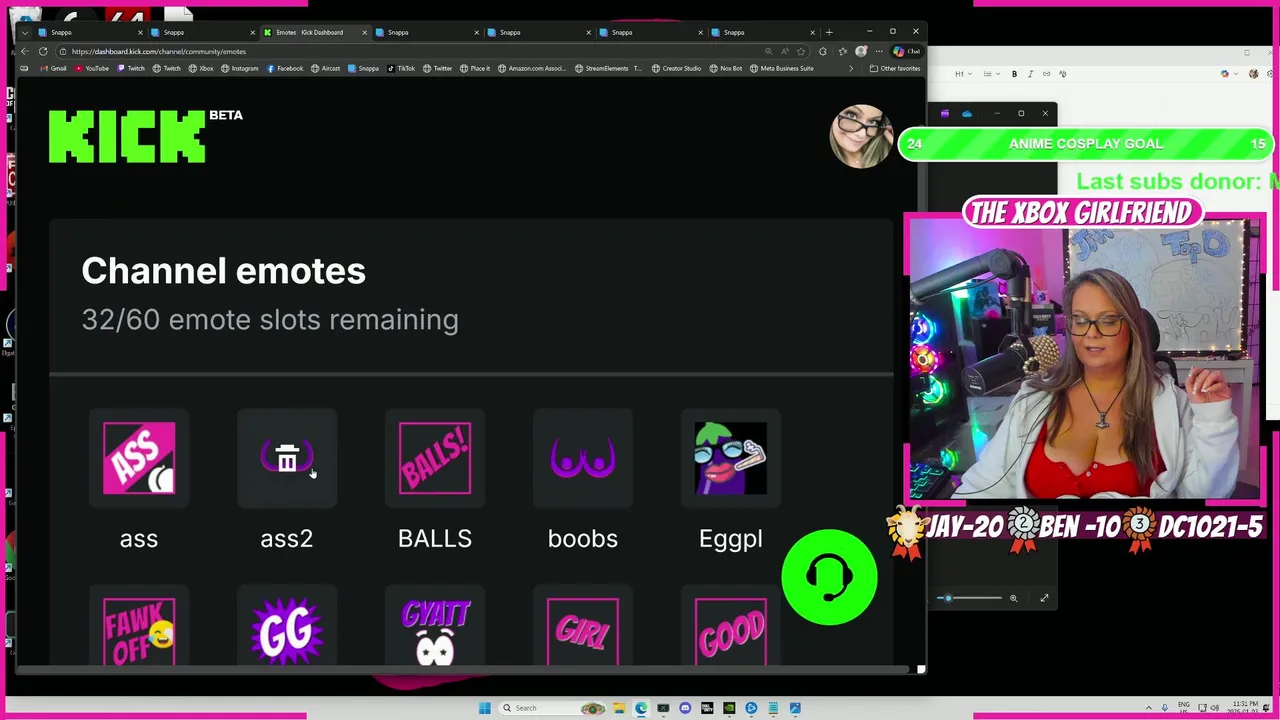The width and height of the screenshot is (1280, 720).
Task: Open the Gmail bookmark
Action: point(54,68)
